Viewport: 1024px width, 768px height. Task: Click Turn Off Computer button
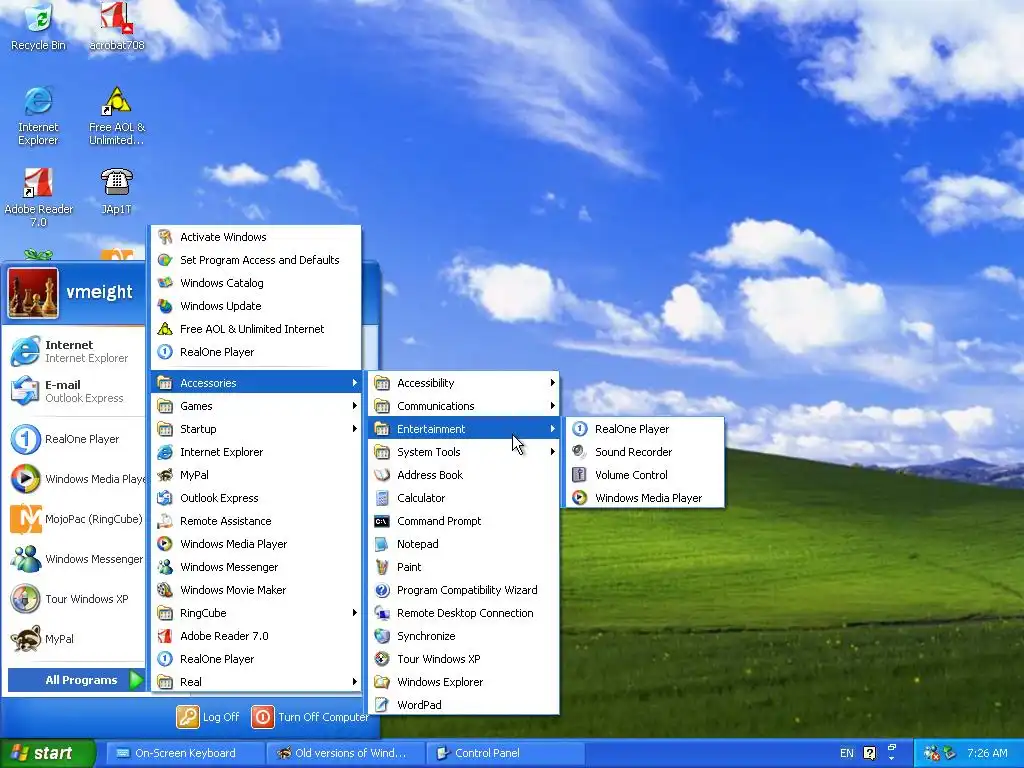pos(310,716)
